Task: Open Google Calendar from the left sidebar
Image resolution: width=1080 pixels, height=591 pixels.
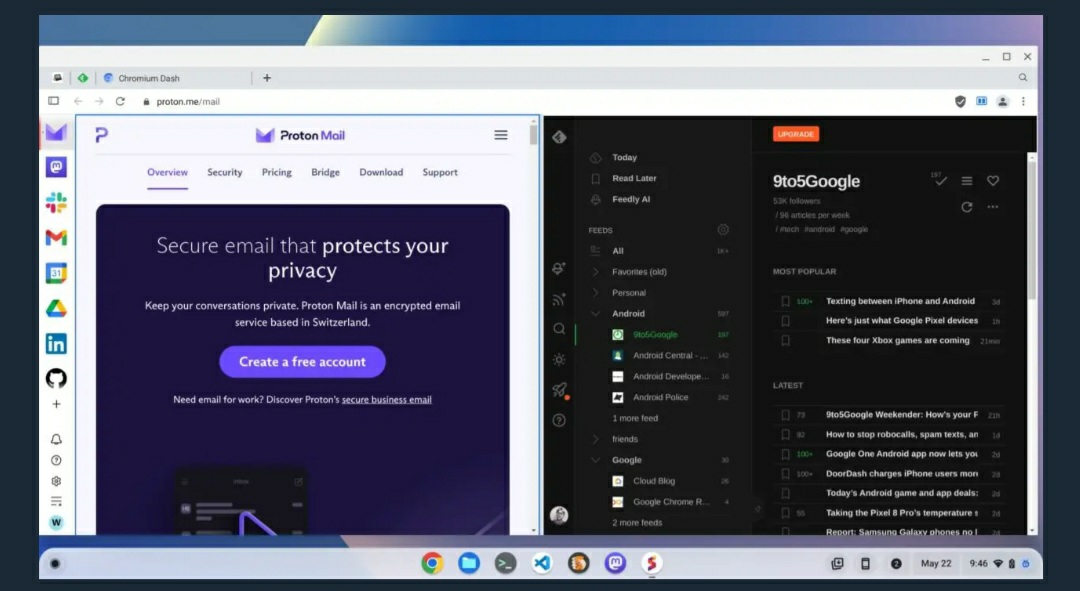Action: 56,273
